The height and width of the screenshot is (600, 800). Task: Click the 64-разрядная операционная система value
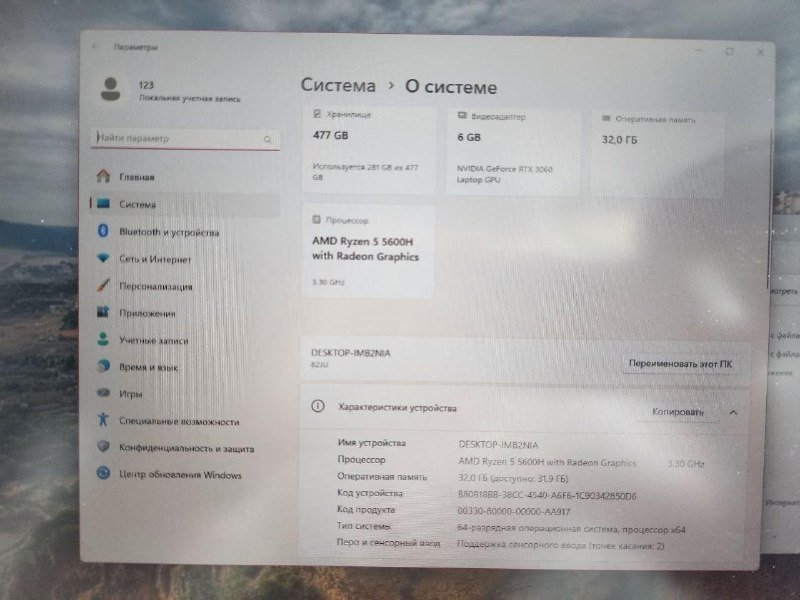coord(571,529)
